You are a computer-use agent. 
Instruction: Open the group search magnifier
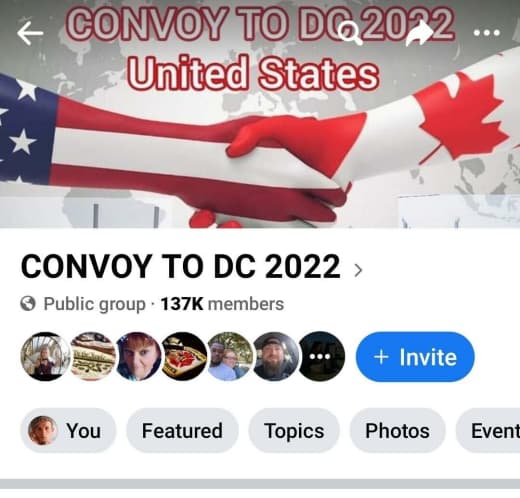(350, 33)
